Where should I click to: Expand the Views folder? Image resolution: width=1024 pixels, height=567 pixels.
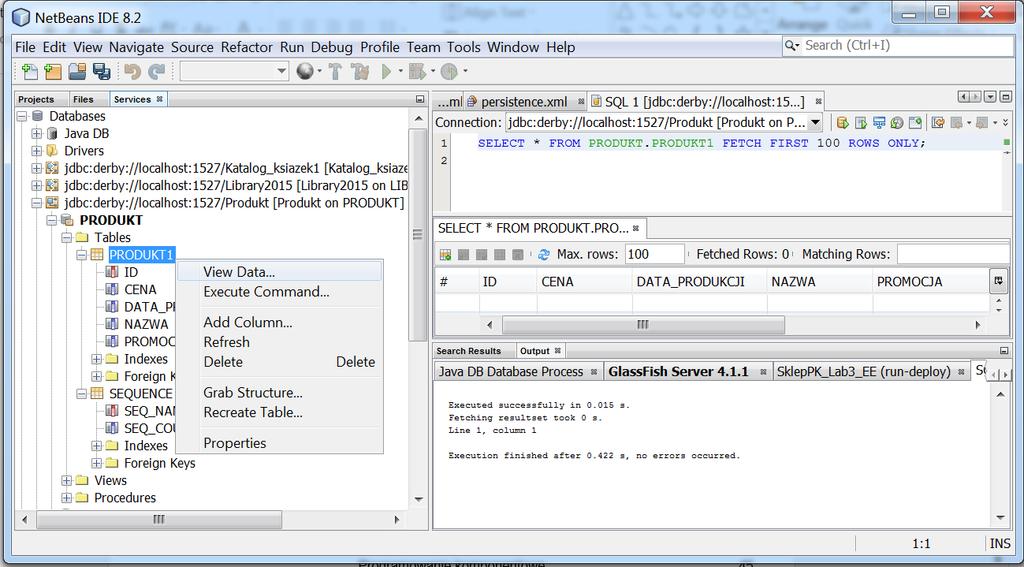(67, 480)
